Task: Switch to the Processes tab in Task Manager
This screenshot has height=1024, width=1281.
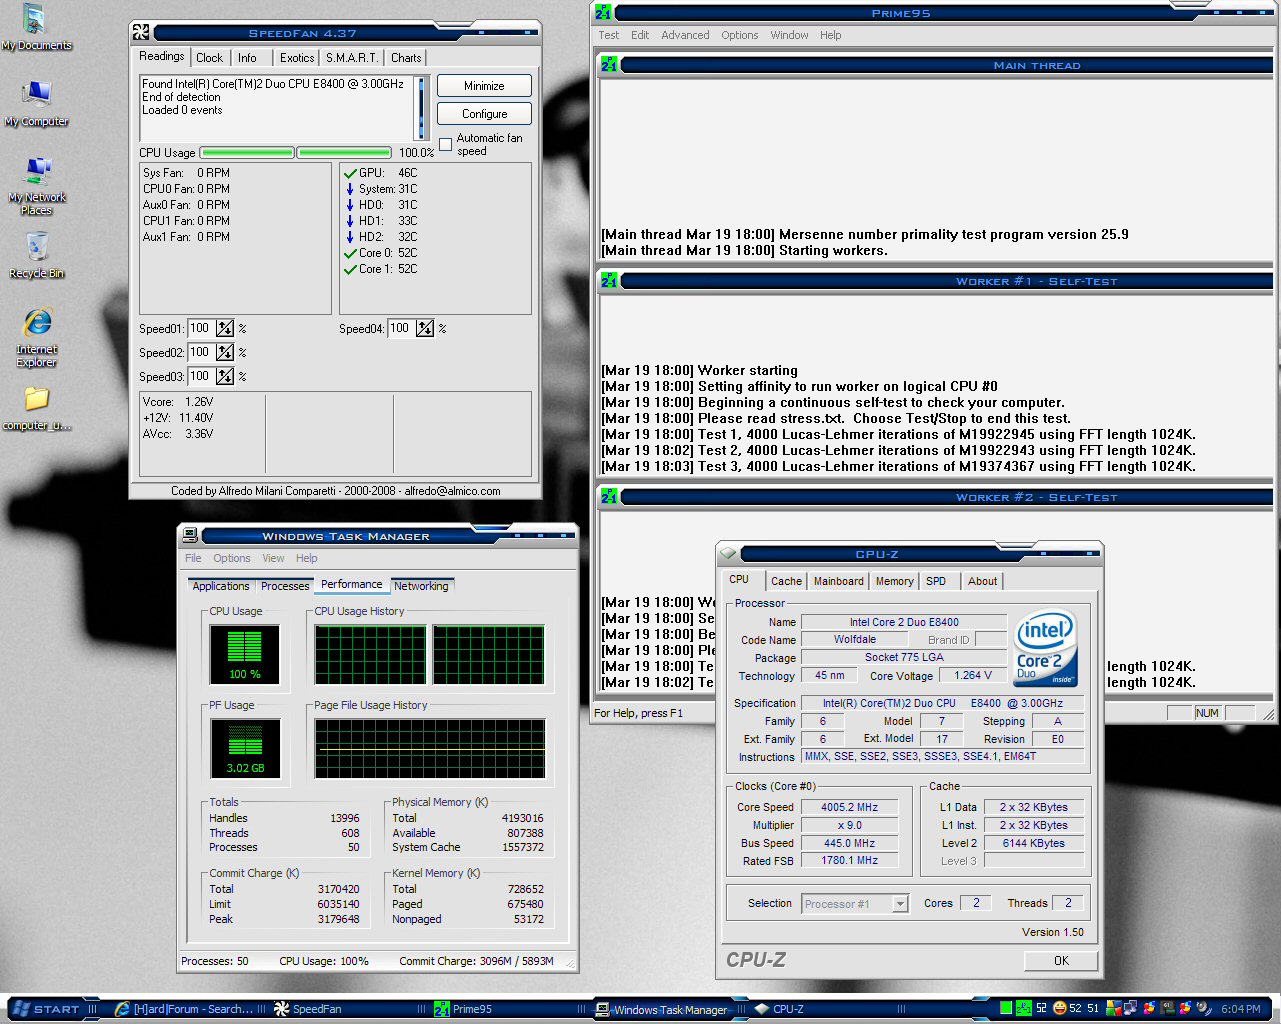Action: coord(285,586)
